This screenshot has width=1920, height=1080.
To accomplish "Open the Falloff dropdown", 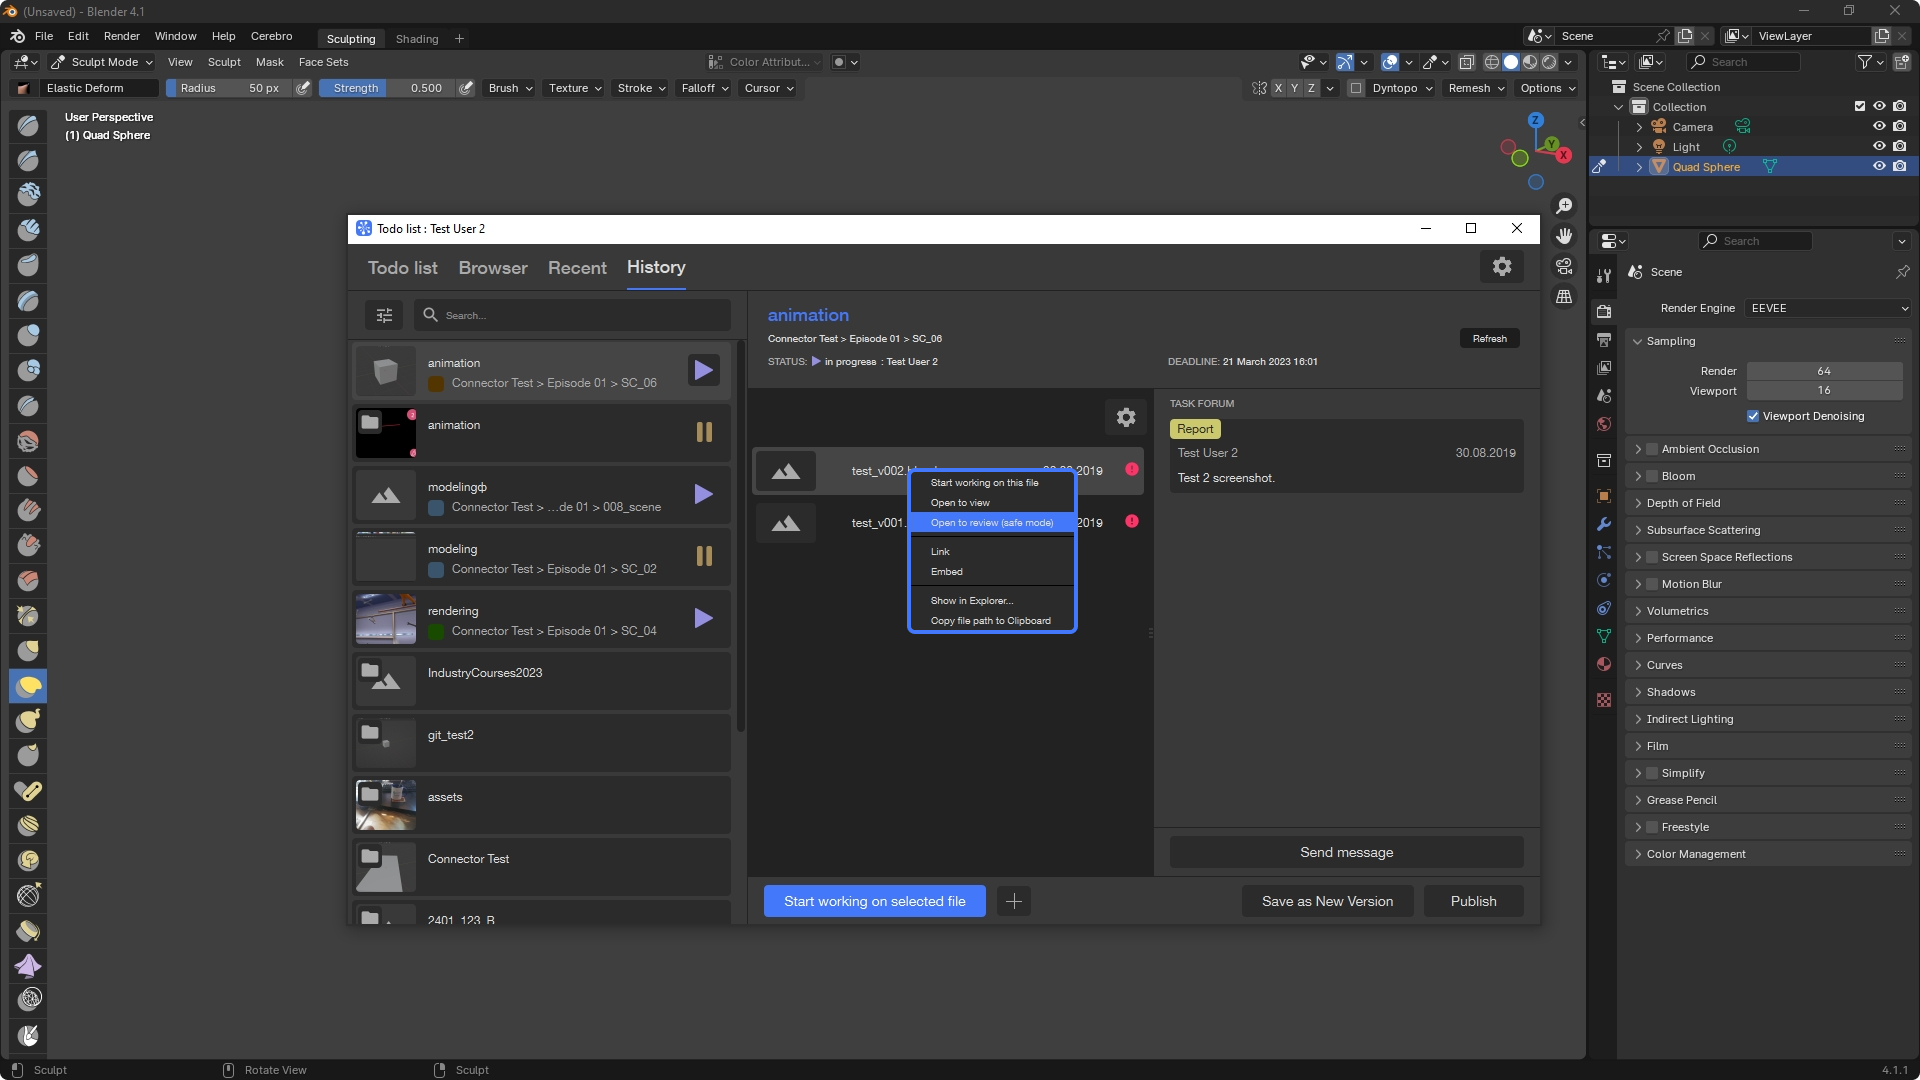I will click(x=705, y=88).
